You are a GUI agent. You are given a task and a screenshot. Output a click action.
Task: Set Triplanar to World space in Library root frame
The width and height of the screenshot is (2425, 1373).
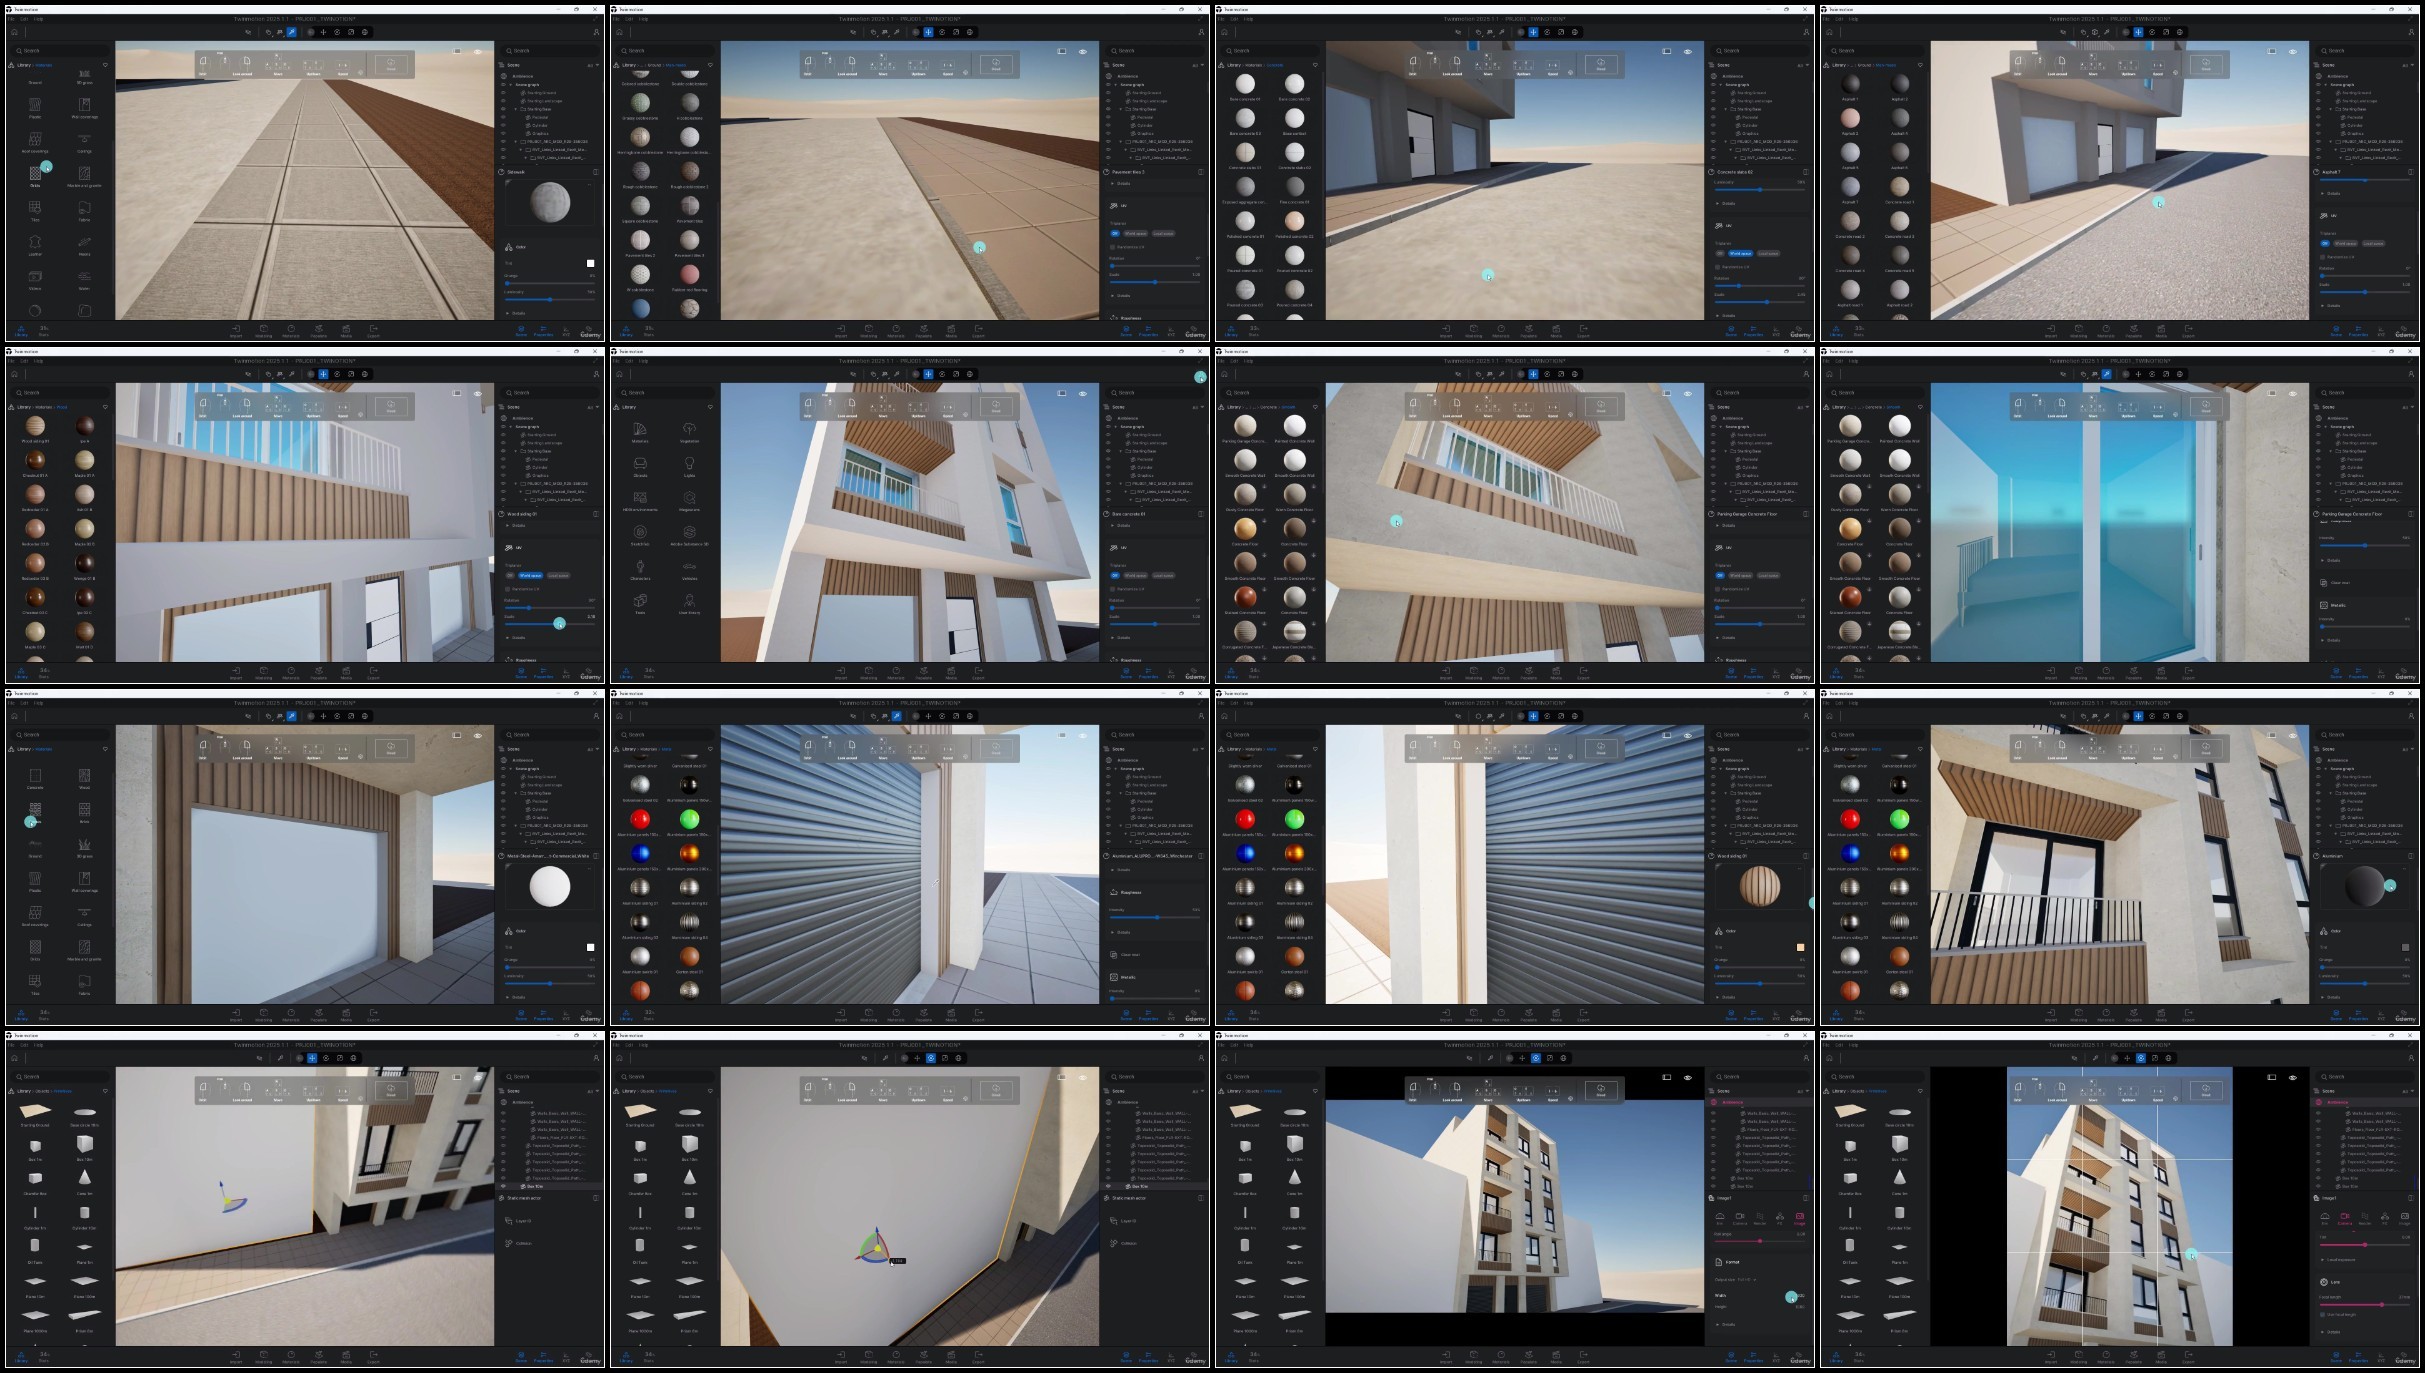pos(1135,575)
